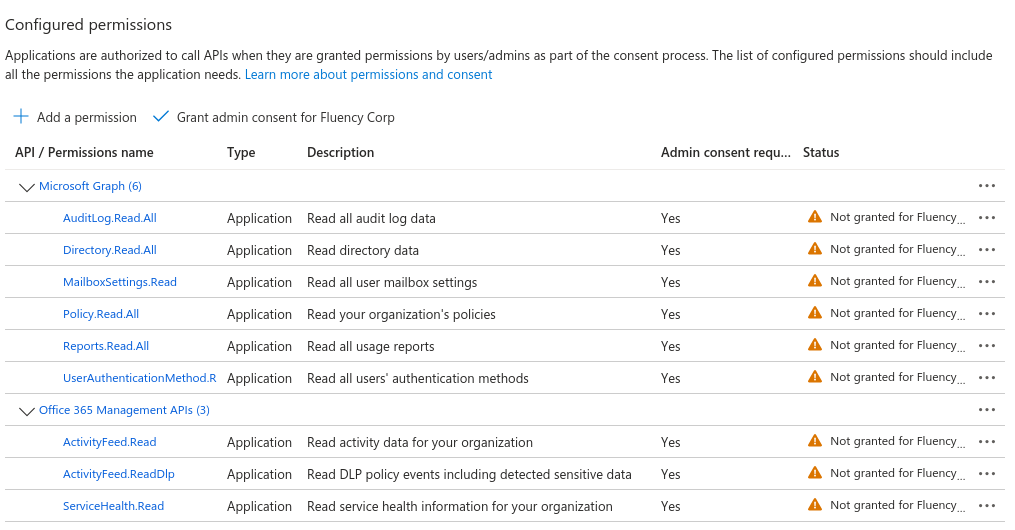The width and height of the screenshot is (1015, 530).
Task: Select the 'Read all user mailbox settings' description
Action: click(392, 283)
